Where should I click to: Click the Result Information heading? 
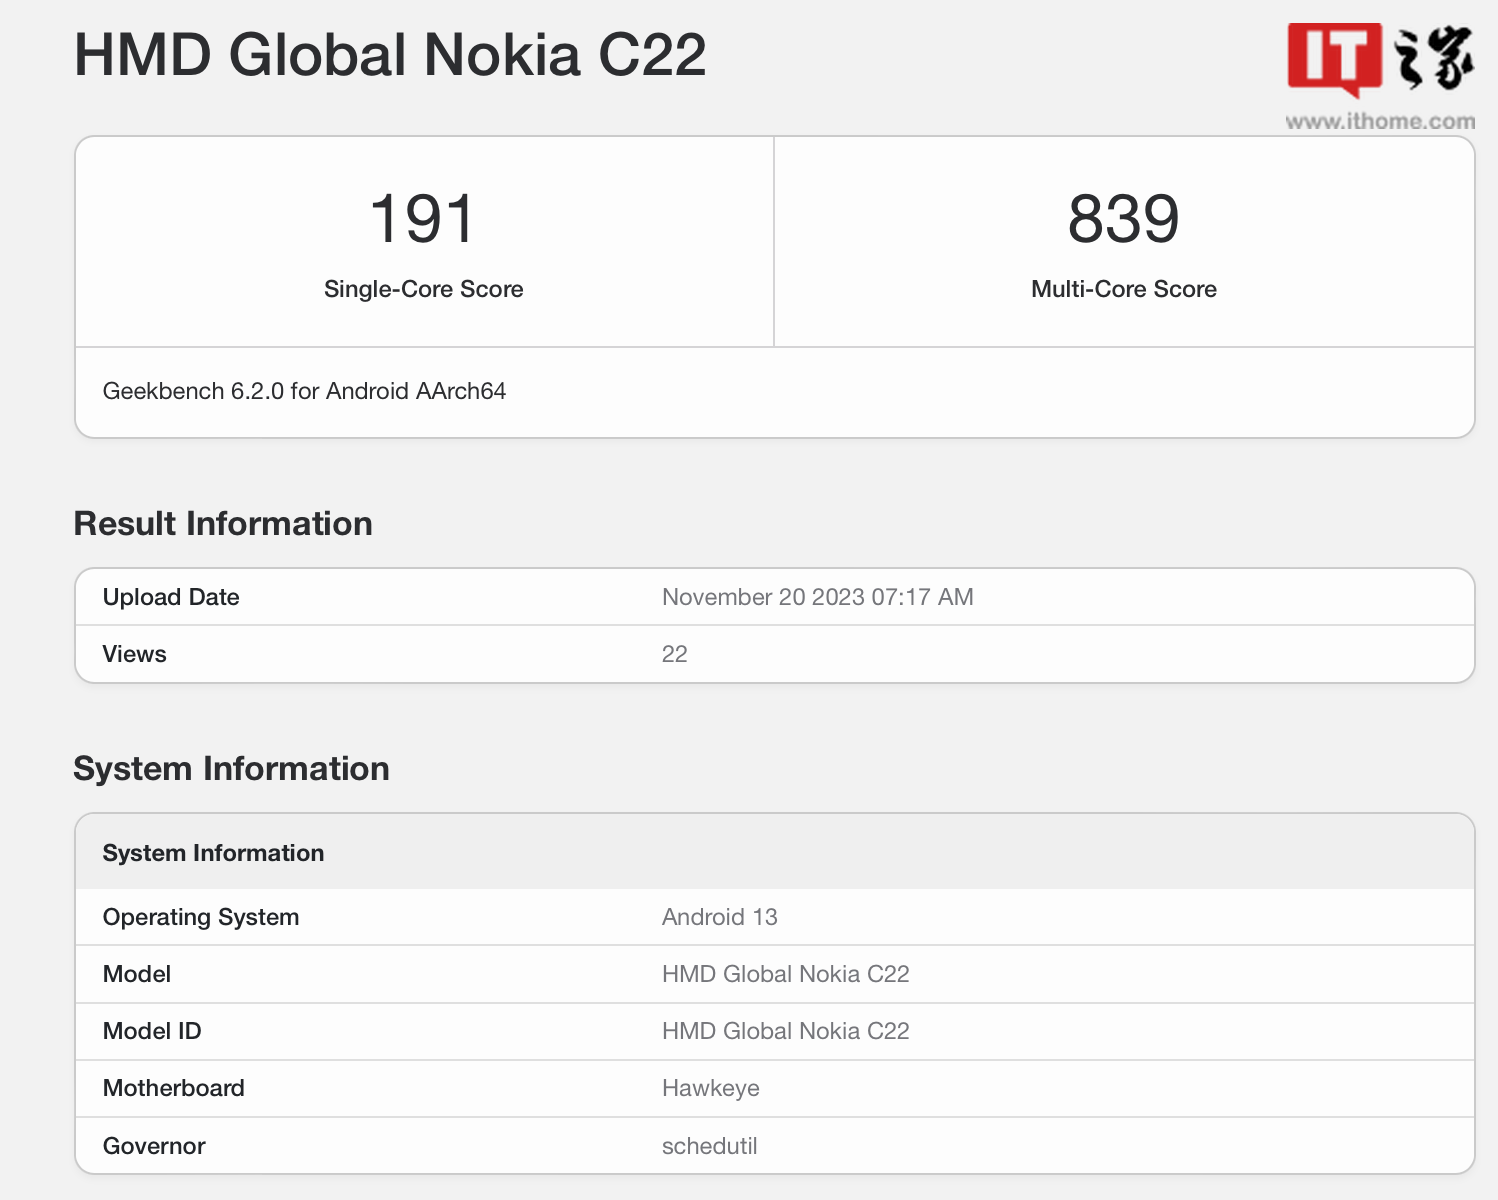pyautogui.click(x=223, y=523)
